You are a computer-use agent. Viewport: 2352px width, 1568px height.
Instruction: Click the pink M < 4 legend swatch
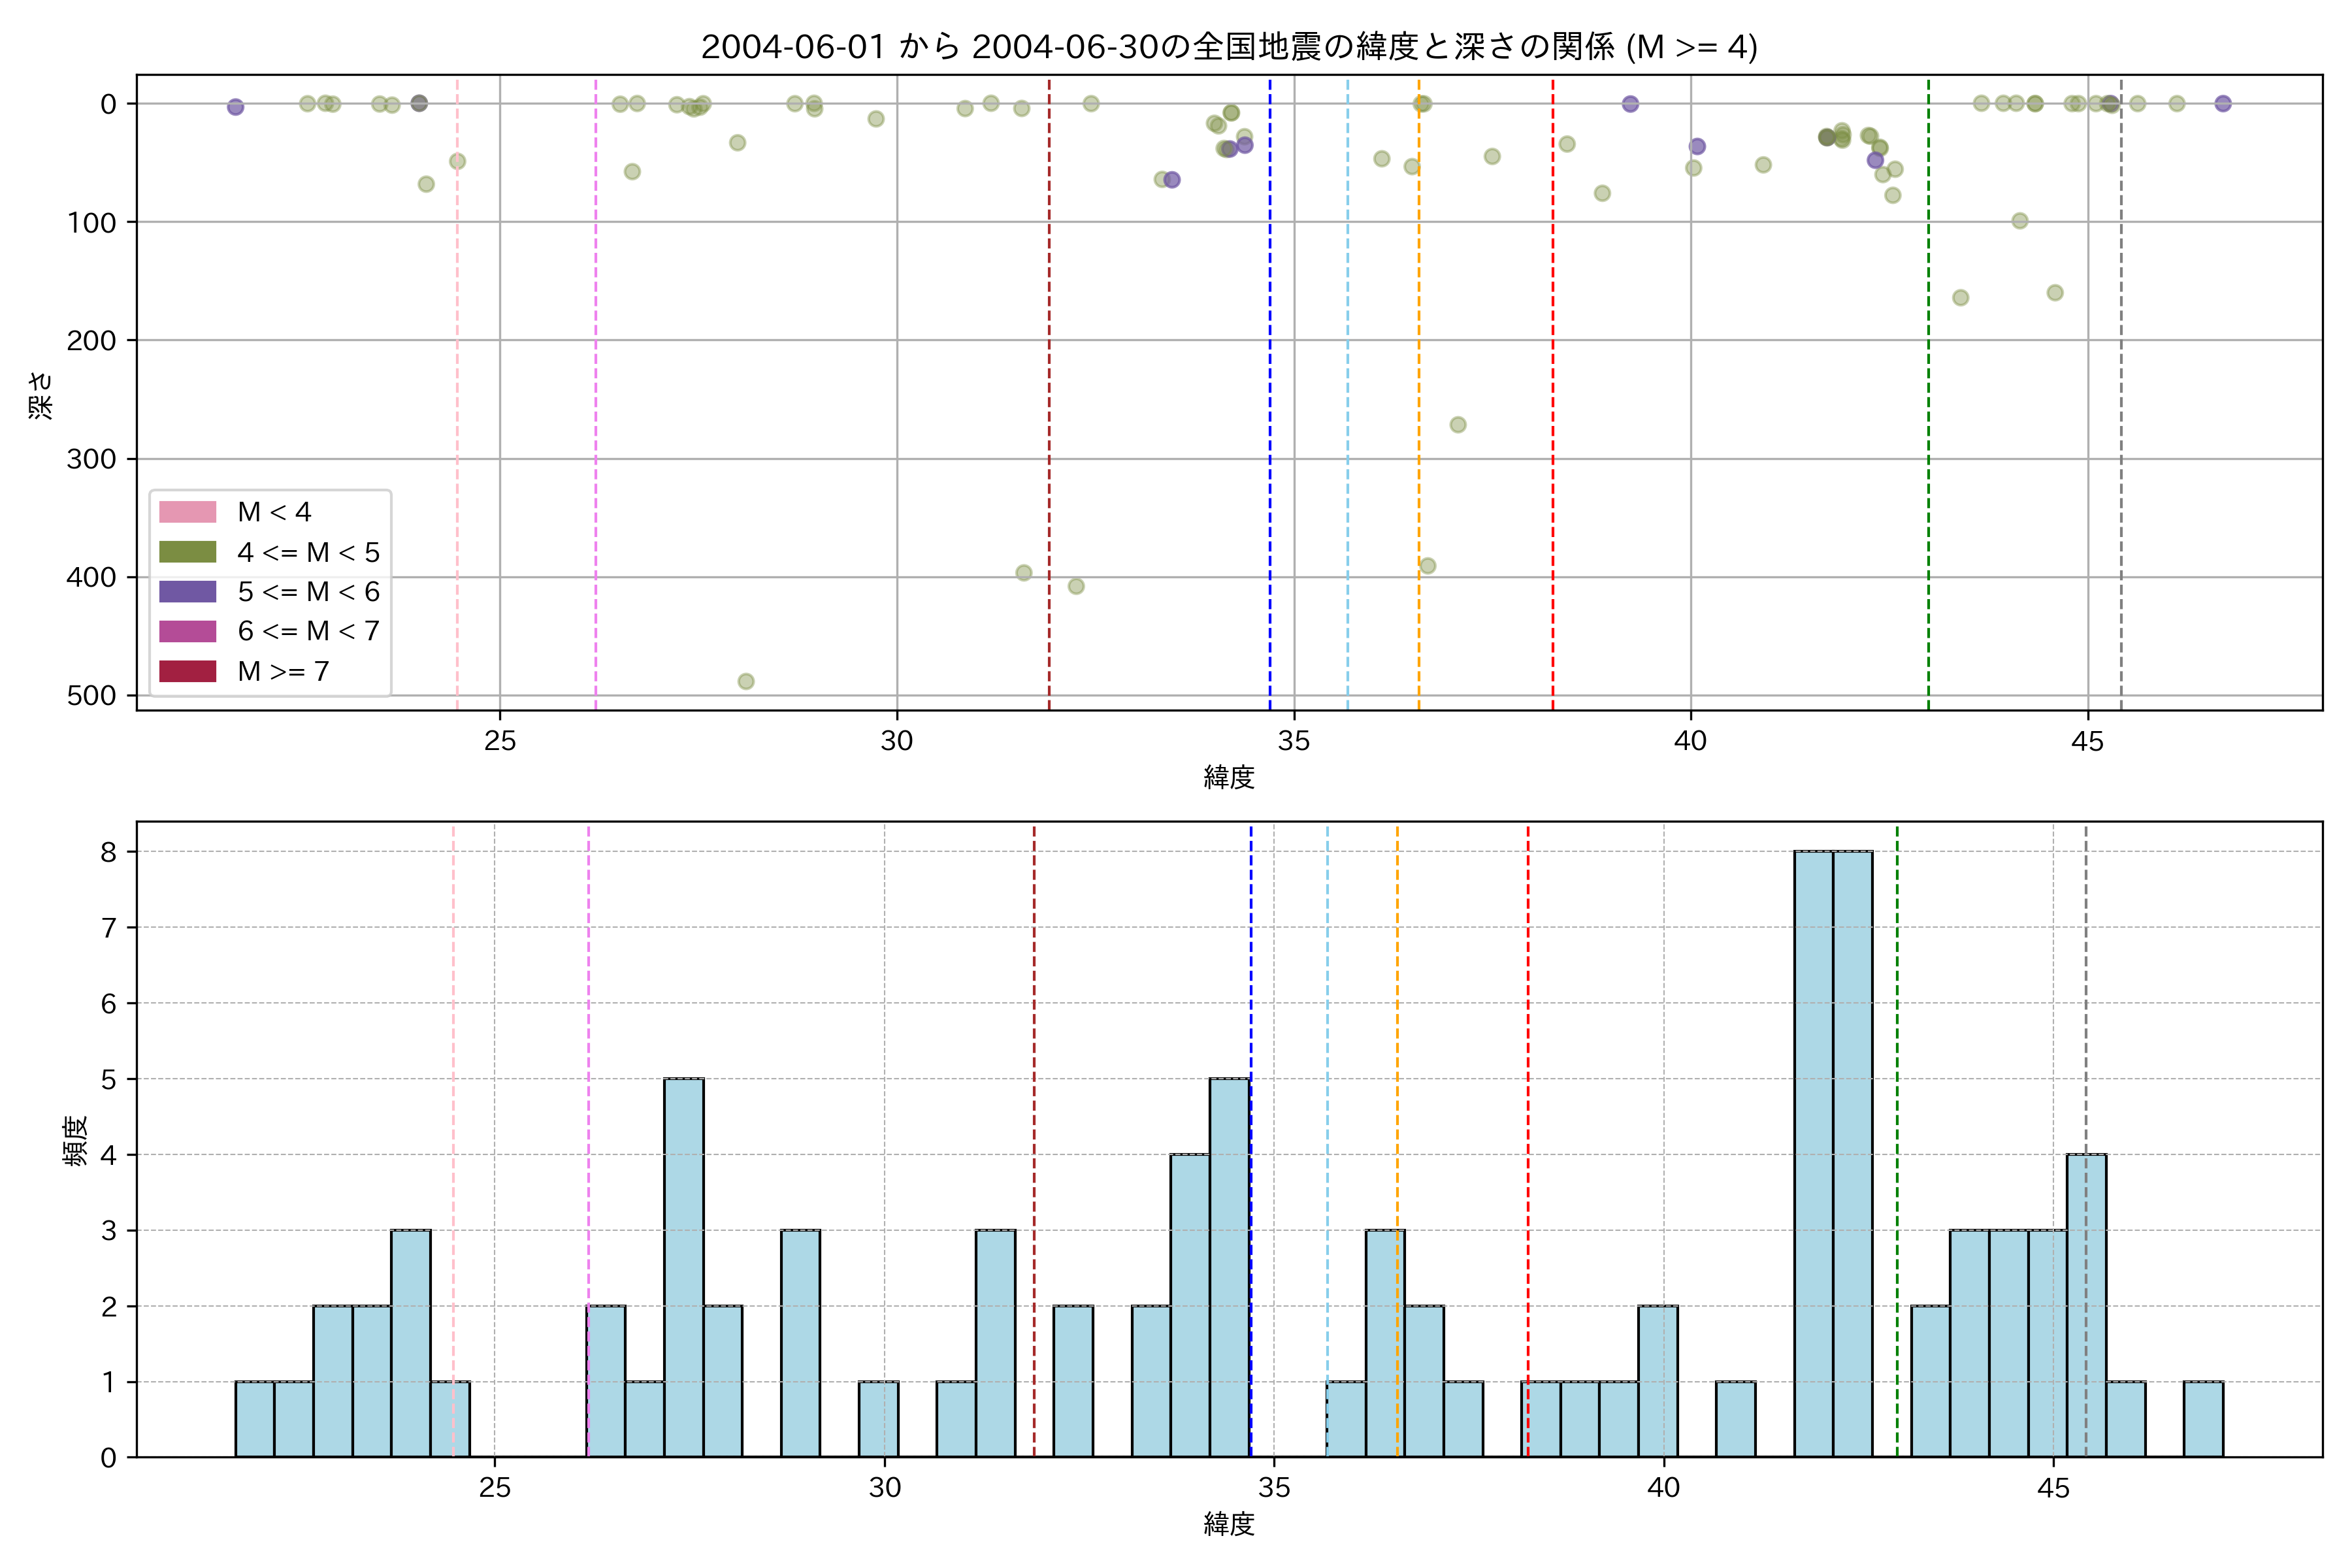coord(187,512)
